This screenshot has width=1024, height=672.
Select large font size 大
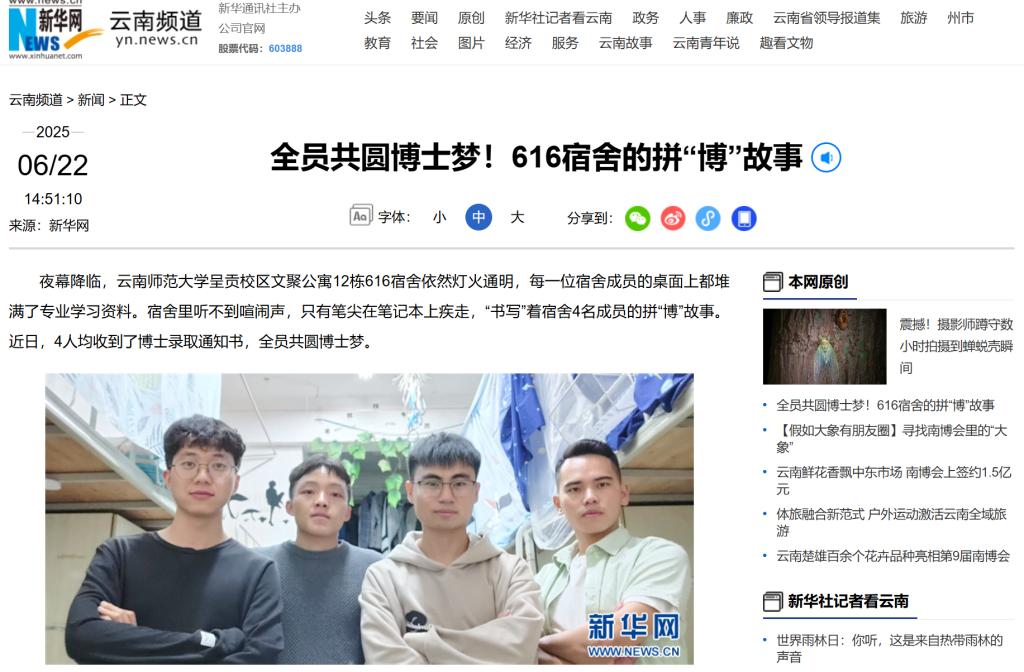(x=517, y=217)
